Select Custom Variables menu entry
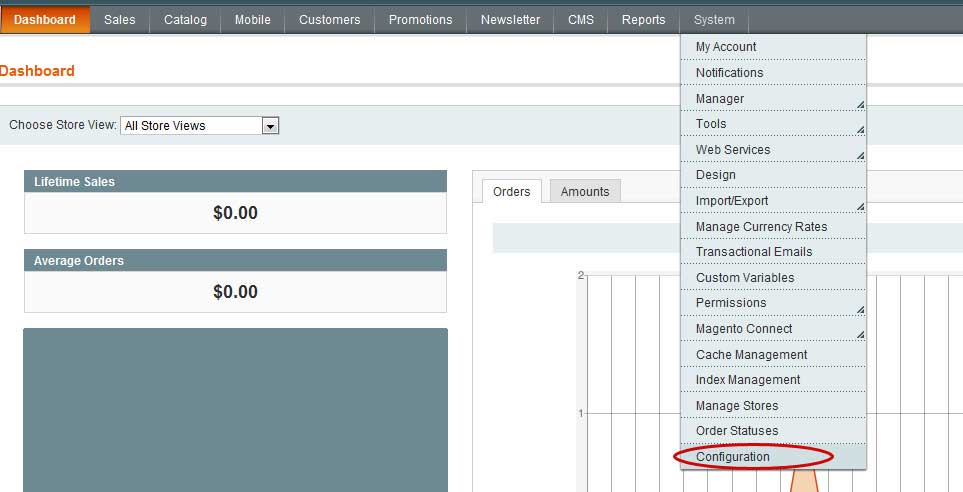 pos(773,278)
